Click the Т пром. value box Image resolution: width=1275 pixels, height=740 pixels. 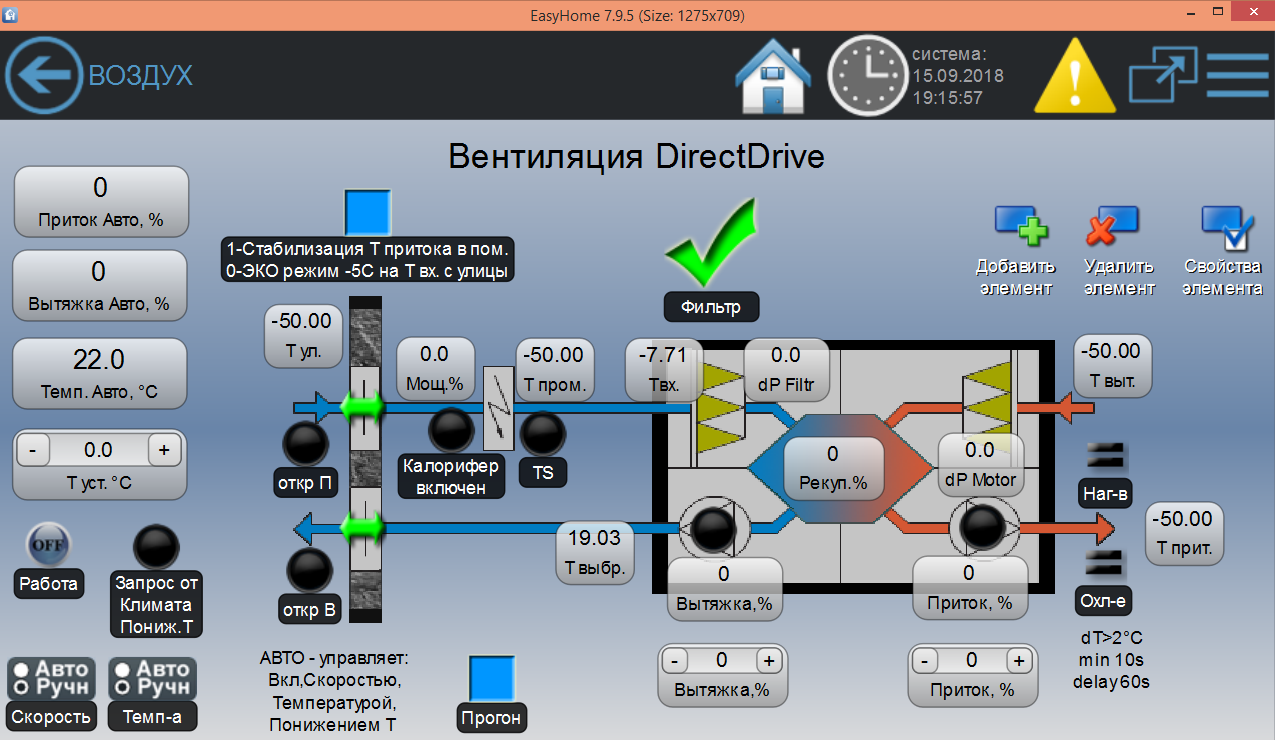(555, 369)
